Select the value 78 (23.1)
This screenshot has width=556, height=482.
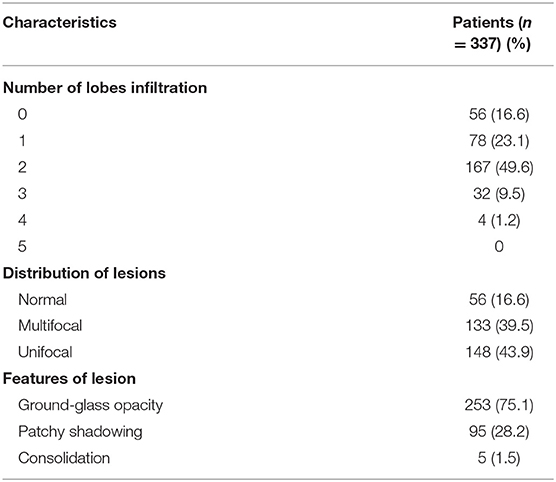(x=499, y=141)
